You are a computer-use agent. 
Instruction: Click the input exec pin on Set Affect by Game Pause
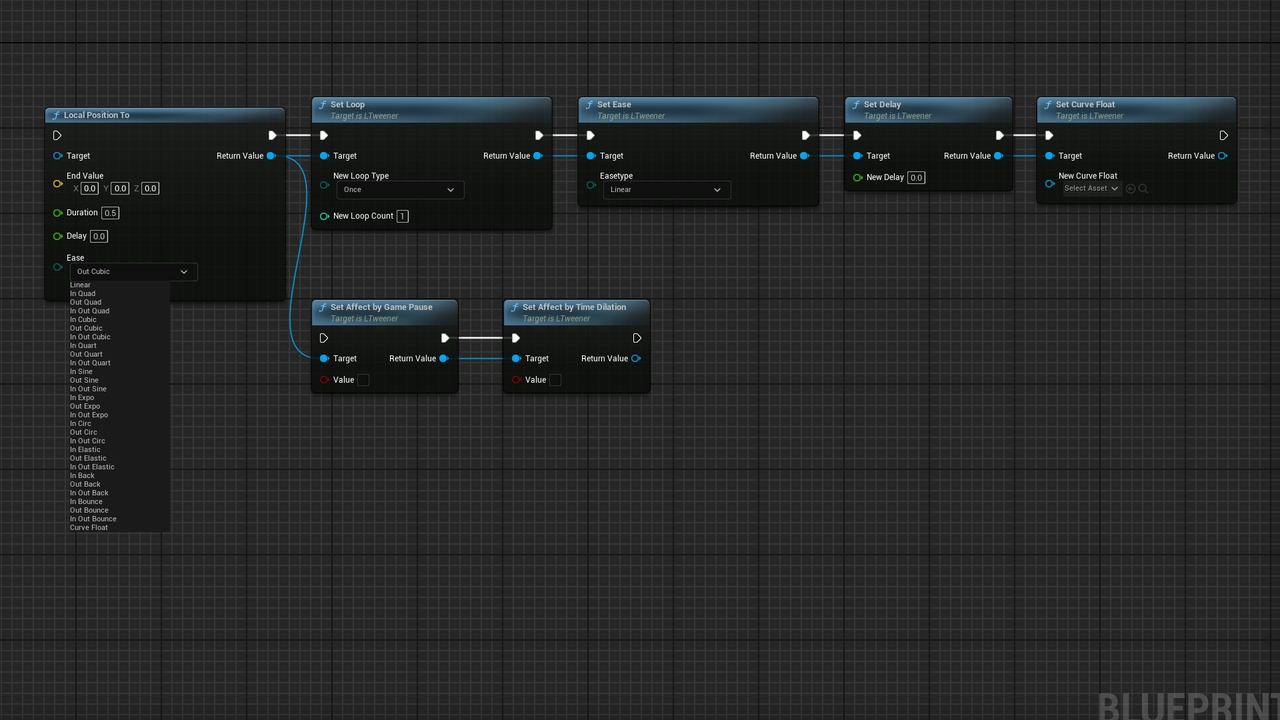[324, 338]
